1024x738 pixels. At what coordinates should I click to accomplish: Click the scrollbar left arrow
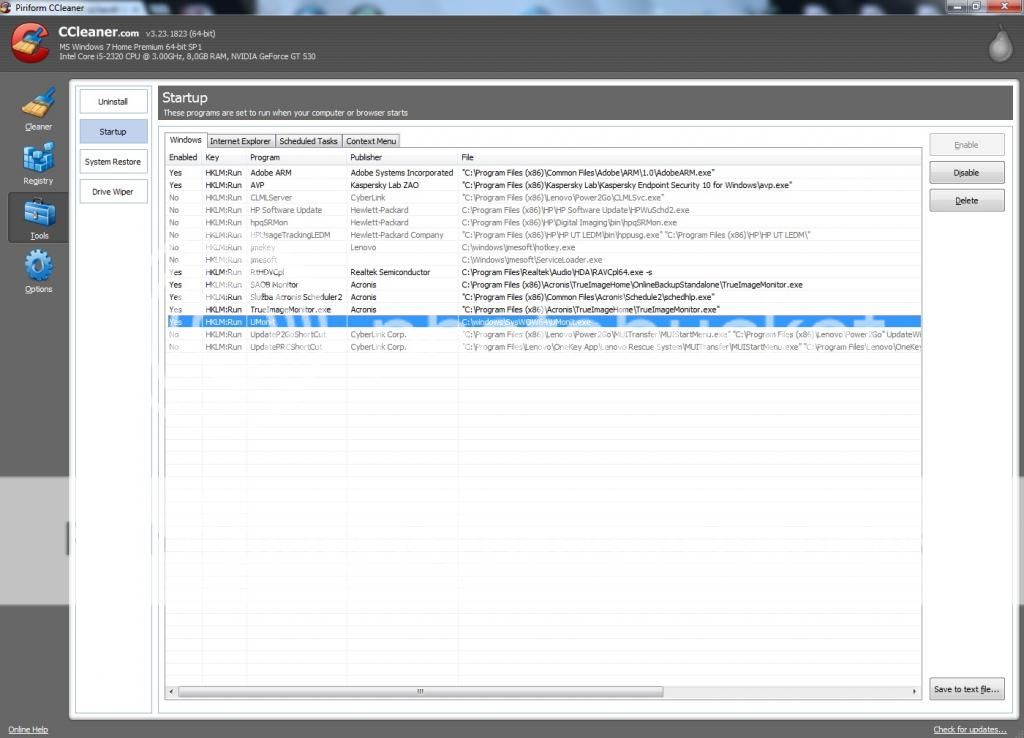click(172, 691)
